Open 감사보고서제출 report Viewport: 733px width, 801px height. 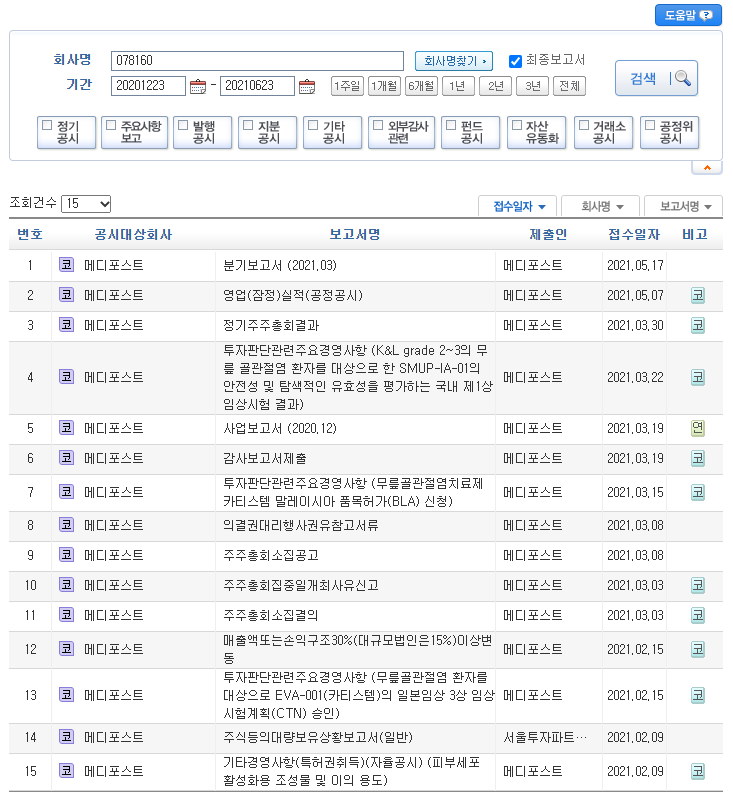265,458
